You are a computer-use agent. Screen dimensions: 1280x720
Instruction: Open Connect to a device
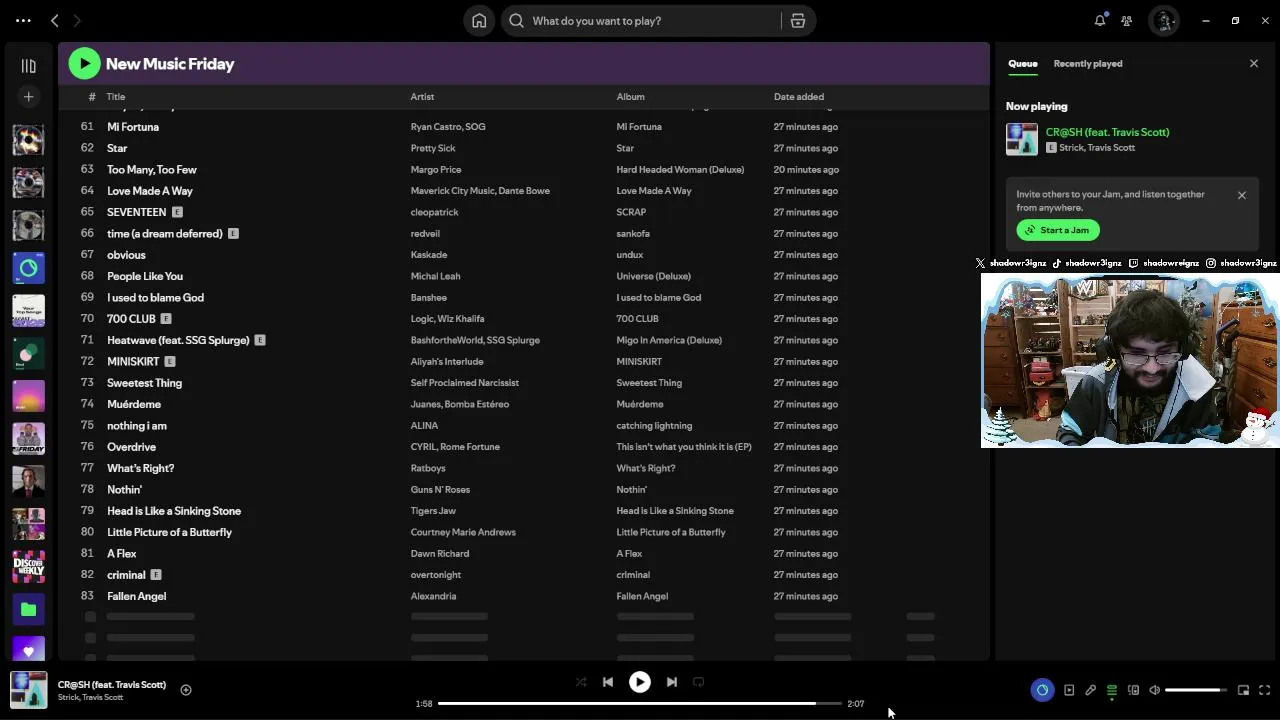tap(1133, 690)
